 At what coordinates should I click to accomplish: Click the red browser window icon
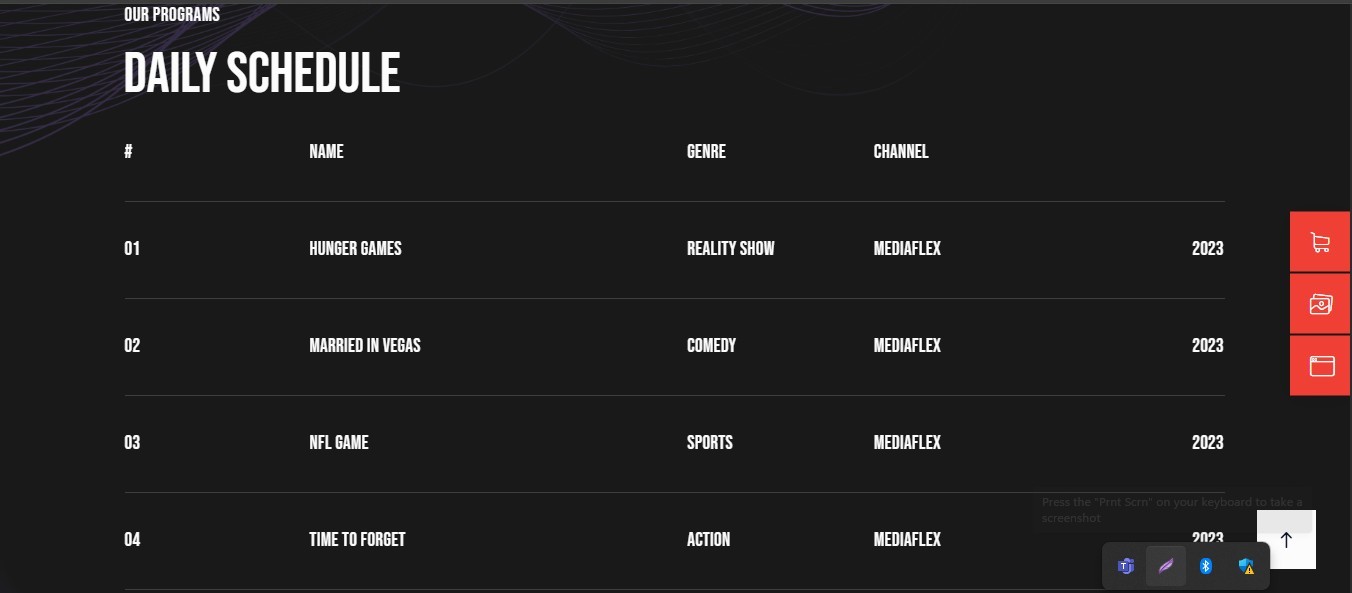click(x=1320, y=366)
